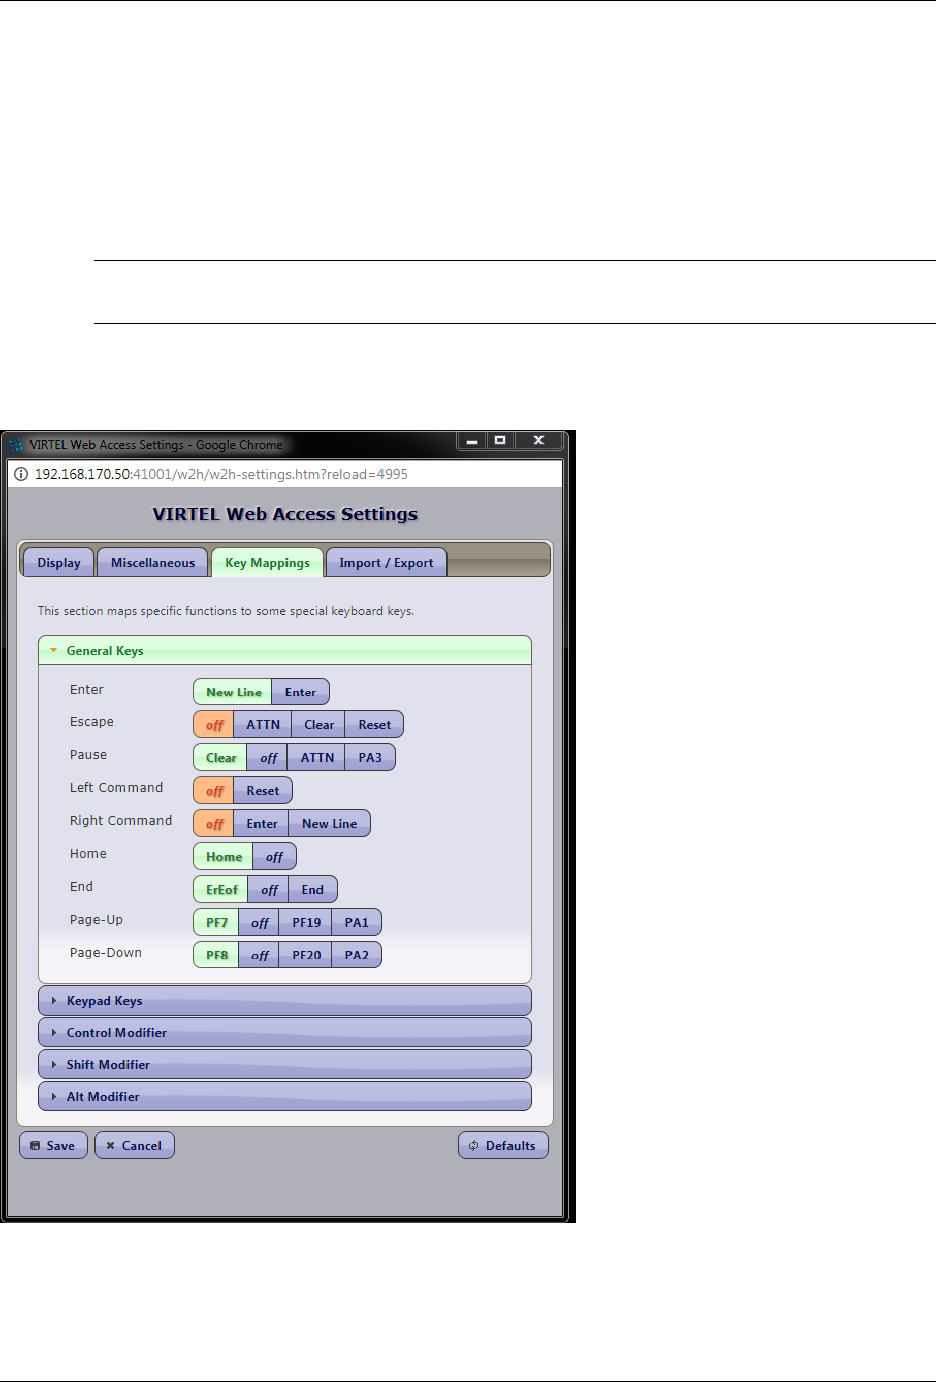
Task: Set Home key to Home
Action: click(x=224, y=857)
